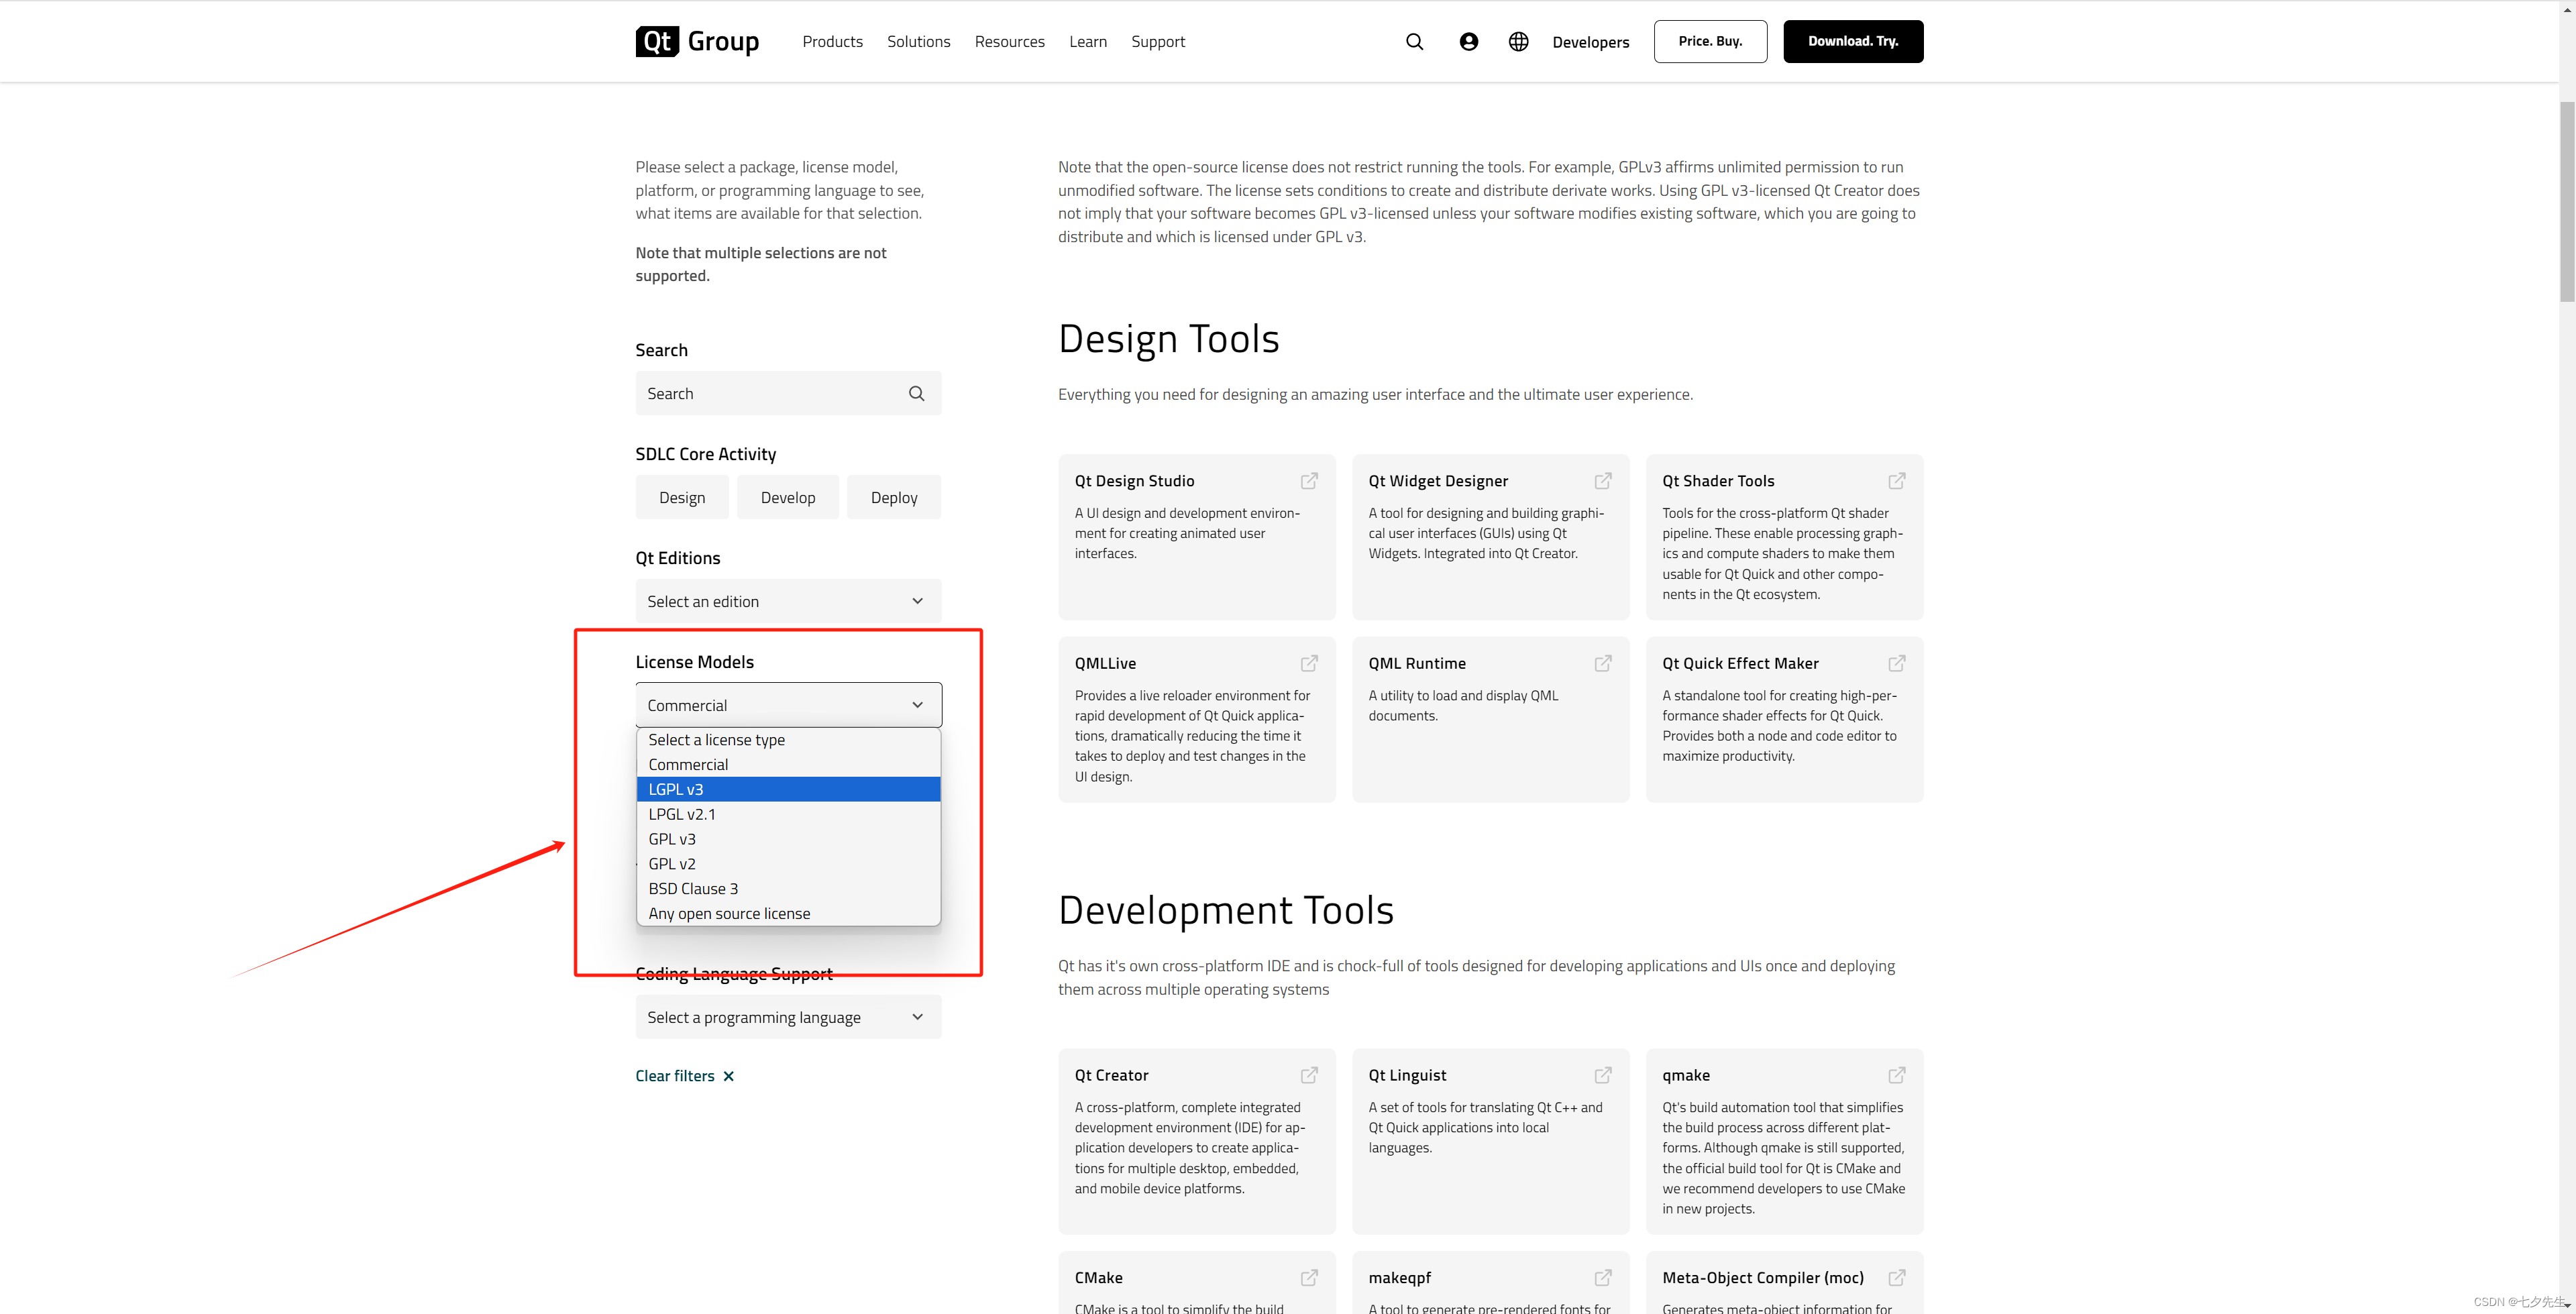Image resolution: width=2576 pixels, height=1314 pixels.
Task: Open Qt Creator external link icon
Action: tap(1309, 1075)
